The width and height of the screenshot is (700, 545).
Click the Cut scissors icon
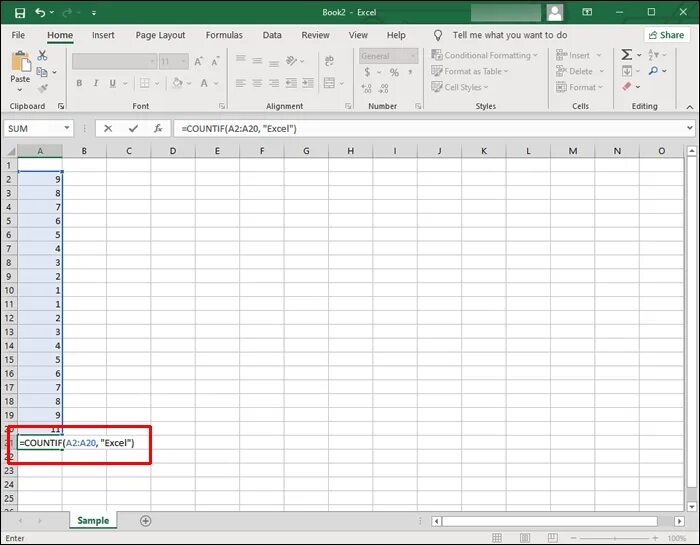(x=42, y=55)
